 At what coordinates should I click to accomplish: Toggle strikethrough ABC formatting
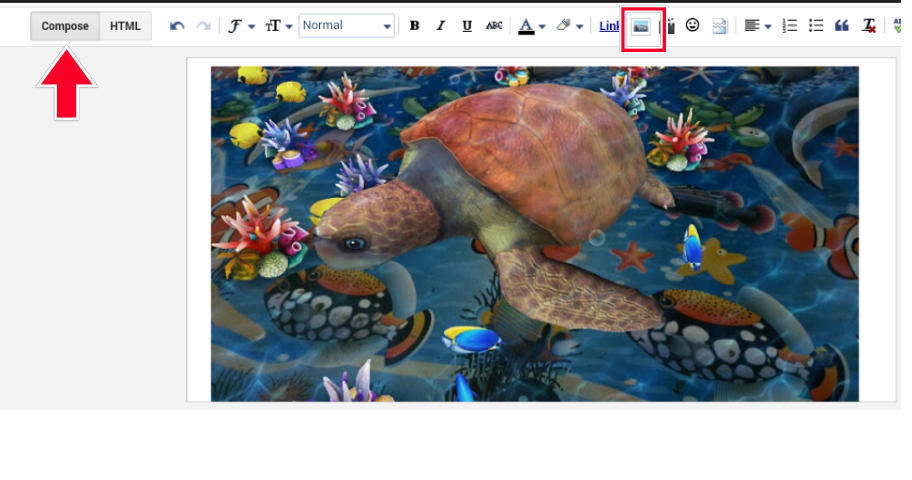494,26
